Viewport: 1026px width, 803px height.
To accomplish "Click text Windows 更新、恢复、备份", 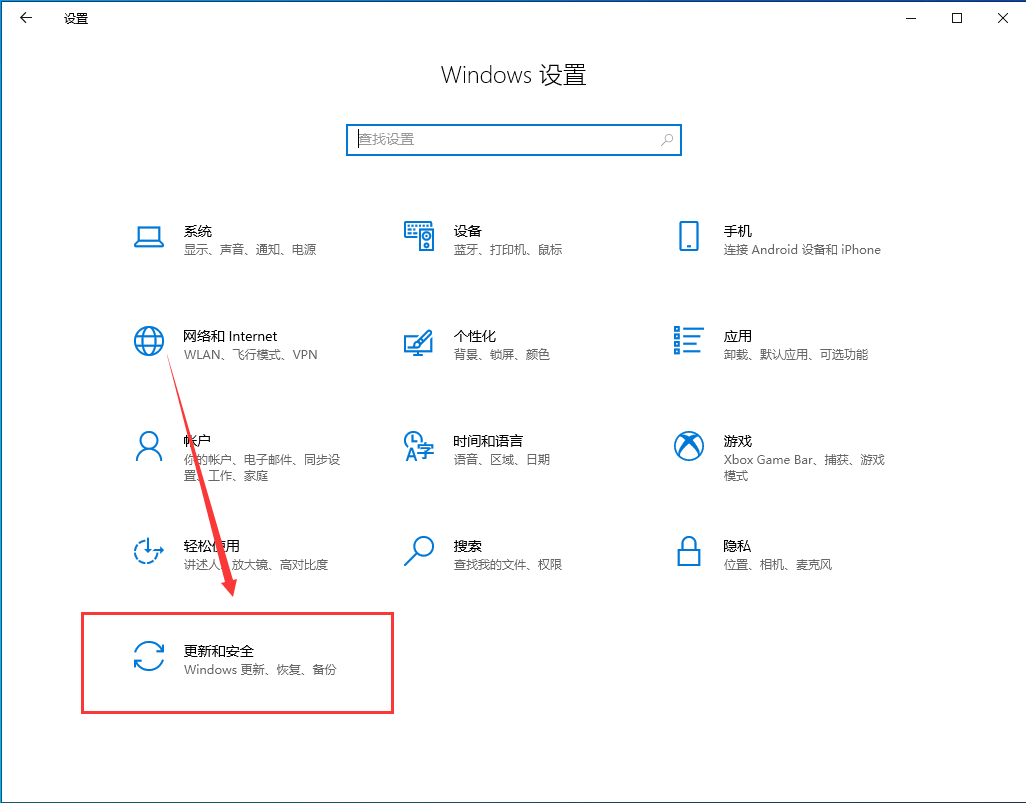I will (260, 669).
